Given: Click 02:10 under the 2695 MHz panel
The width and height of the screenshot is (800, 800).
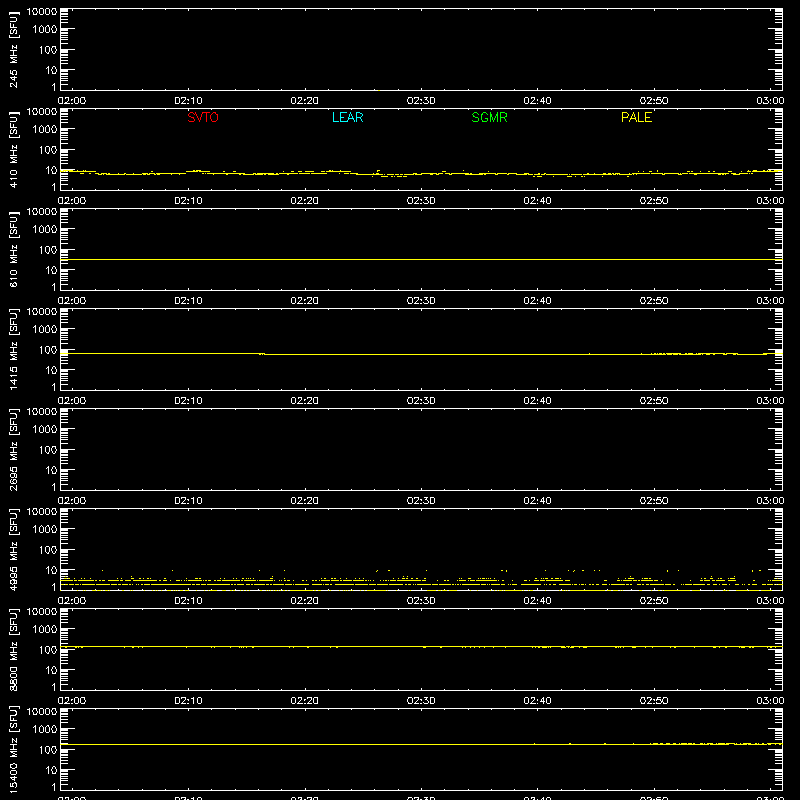Looking at the screenshot, I should (188, 501).
